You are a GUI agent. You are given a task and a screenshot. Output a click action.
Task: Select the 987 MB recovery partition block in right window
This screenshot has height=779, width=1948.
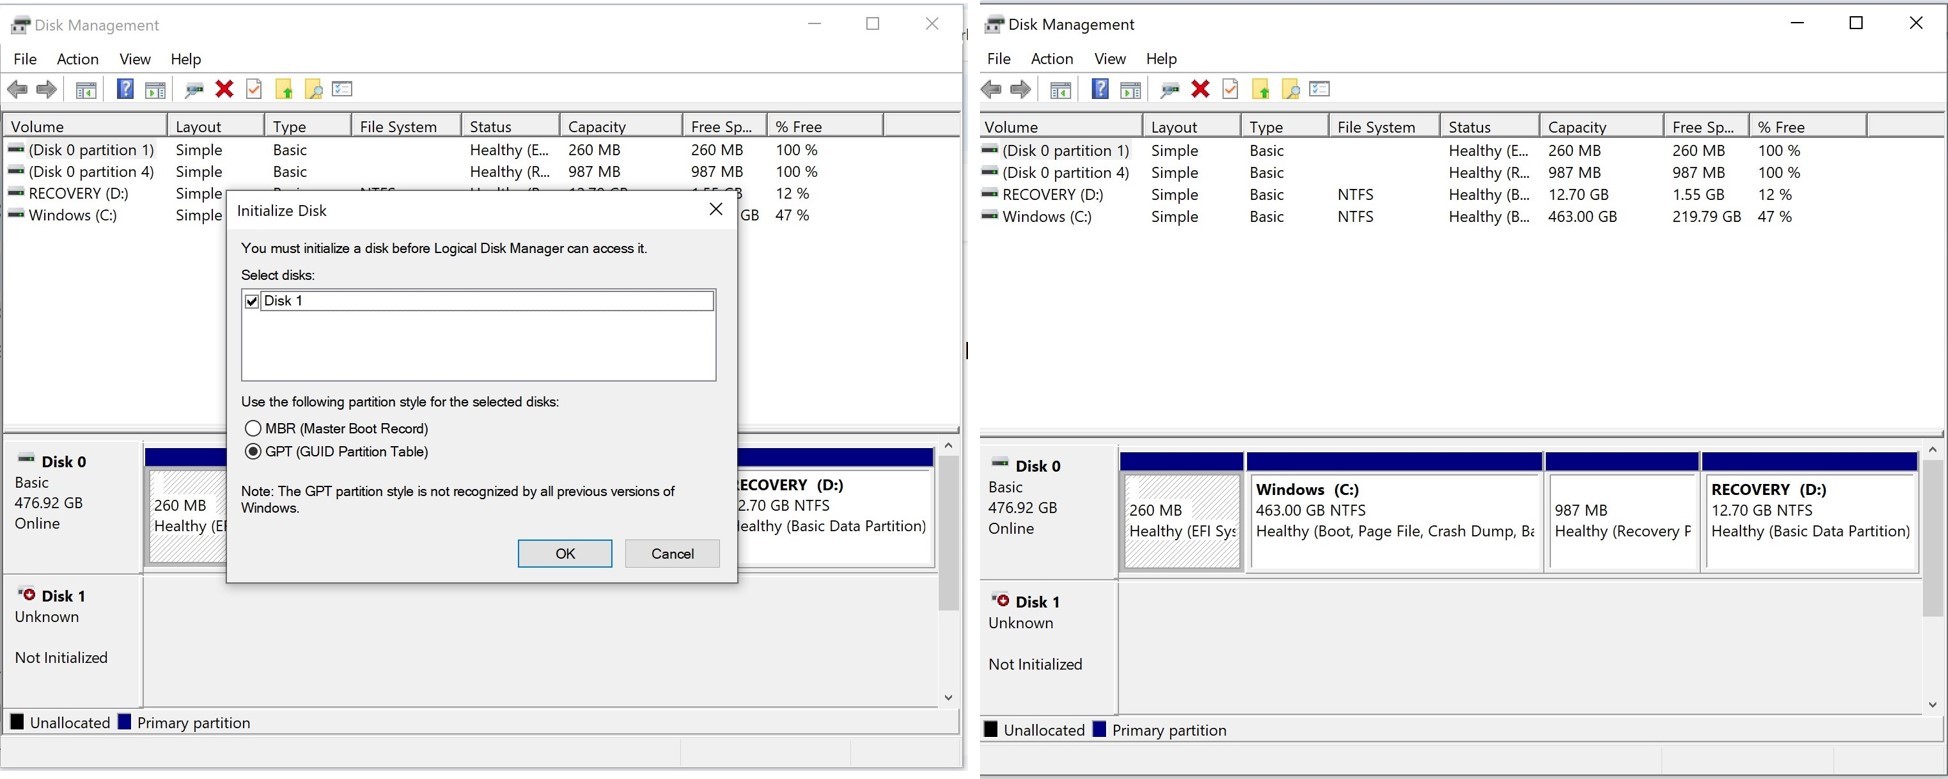click(x=1622, y=512)
